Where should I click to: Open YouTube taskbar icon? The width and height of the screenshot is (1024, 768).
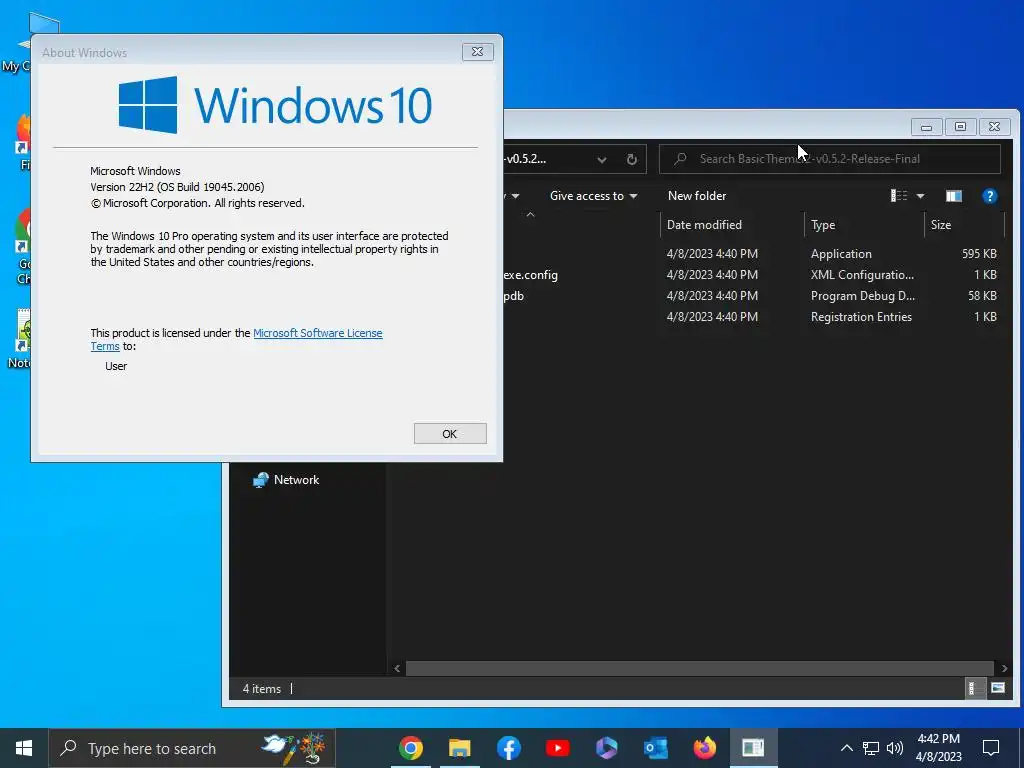pyautogui.click(x=558, y=748)
